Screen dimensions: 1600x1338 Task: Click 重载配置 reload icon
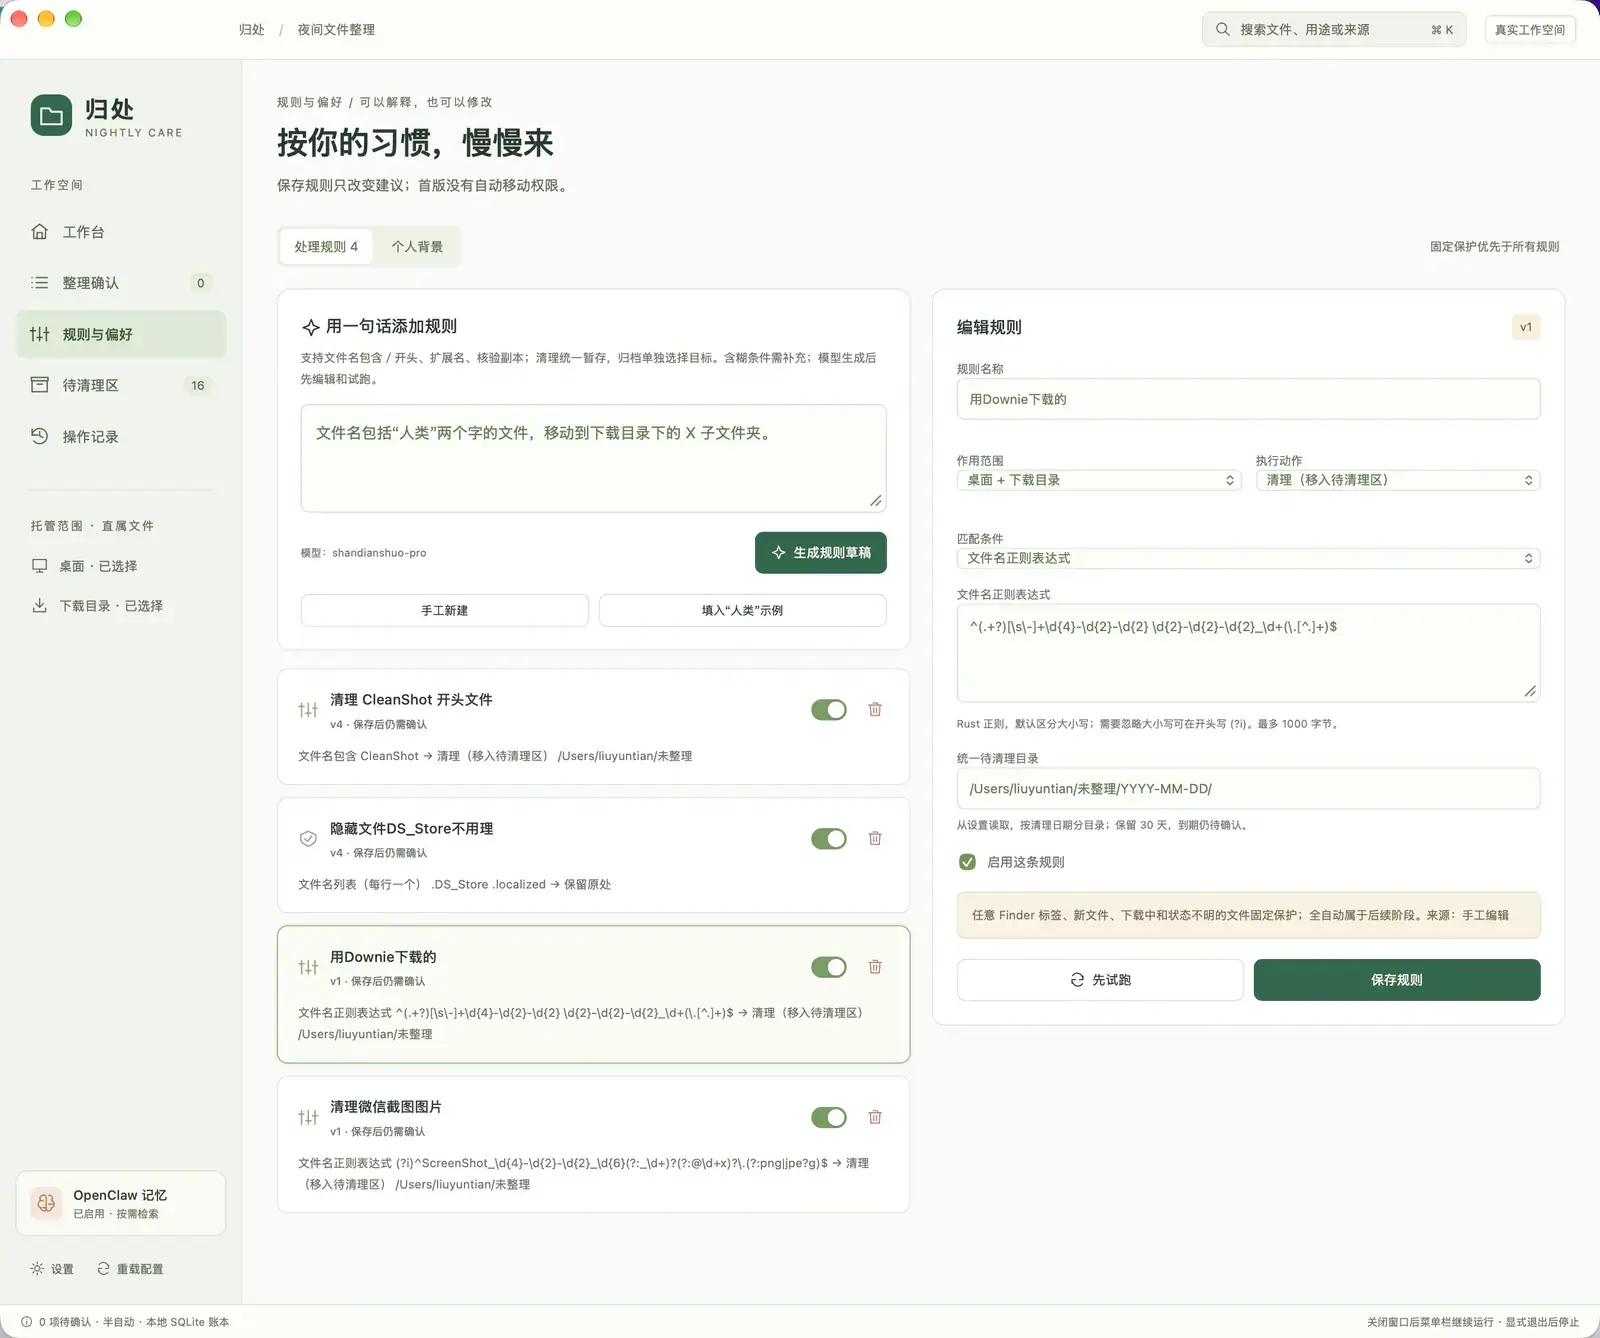103,1269
